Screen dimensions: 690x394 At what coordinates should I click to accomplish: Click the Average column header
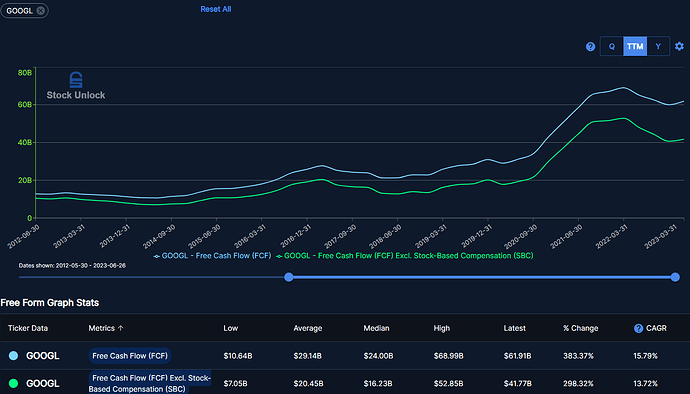point(308,328)
